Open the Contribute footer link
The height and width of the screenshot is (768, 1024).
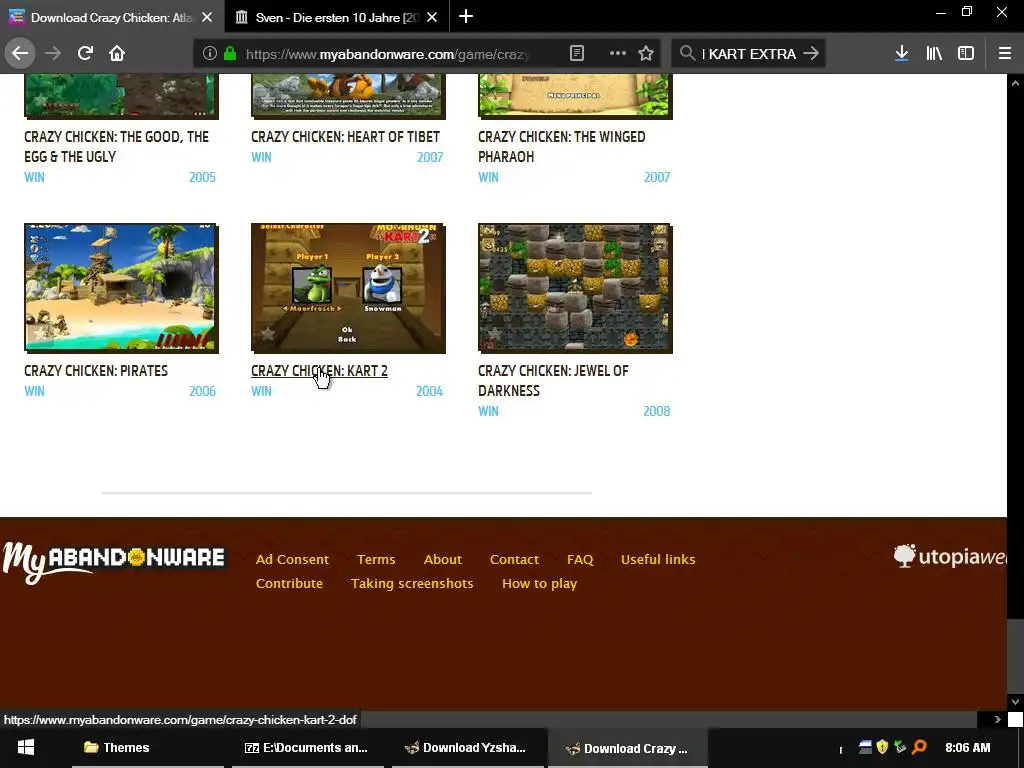tap(289, 583)
